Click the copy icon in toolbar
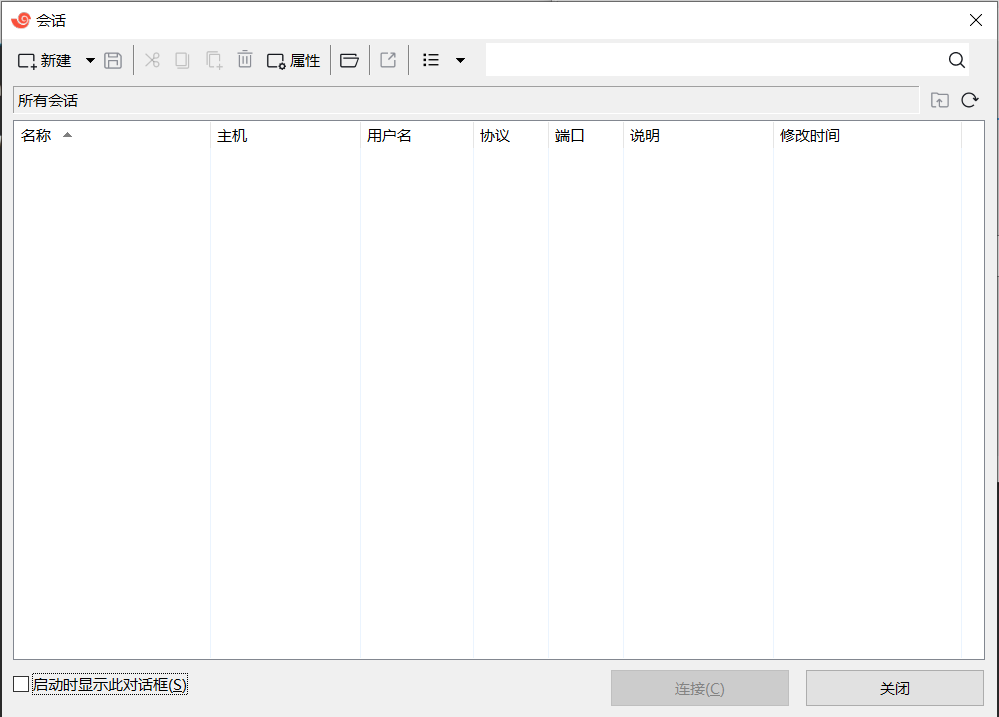 coord(182,61)
